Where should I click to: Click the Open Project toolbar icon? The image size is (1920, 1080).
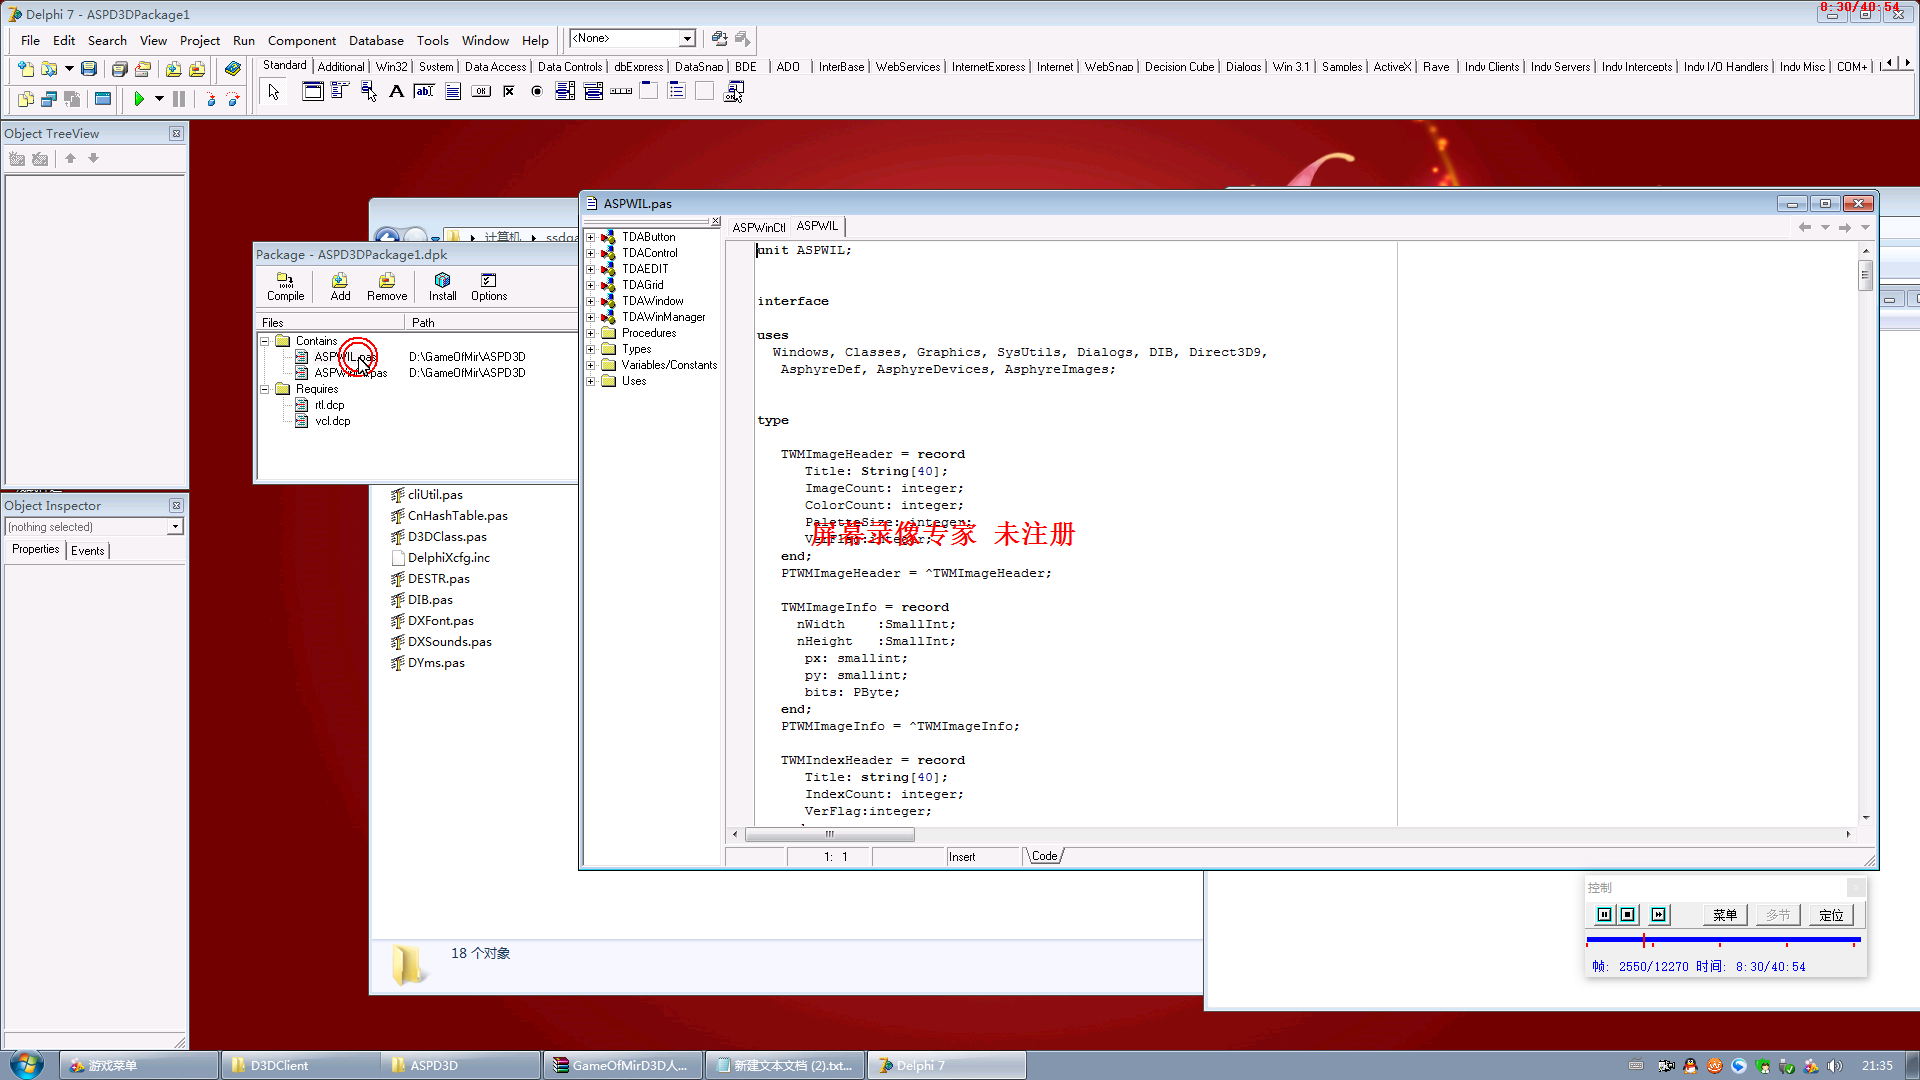143,68
